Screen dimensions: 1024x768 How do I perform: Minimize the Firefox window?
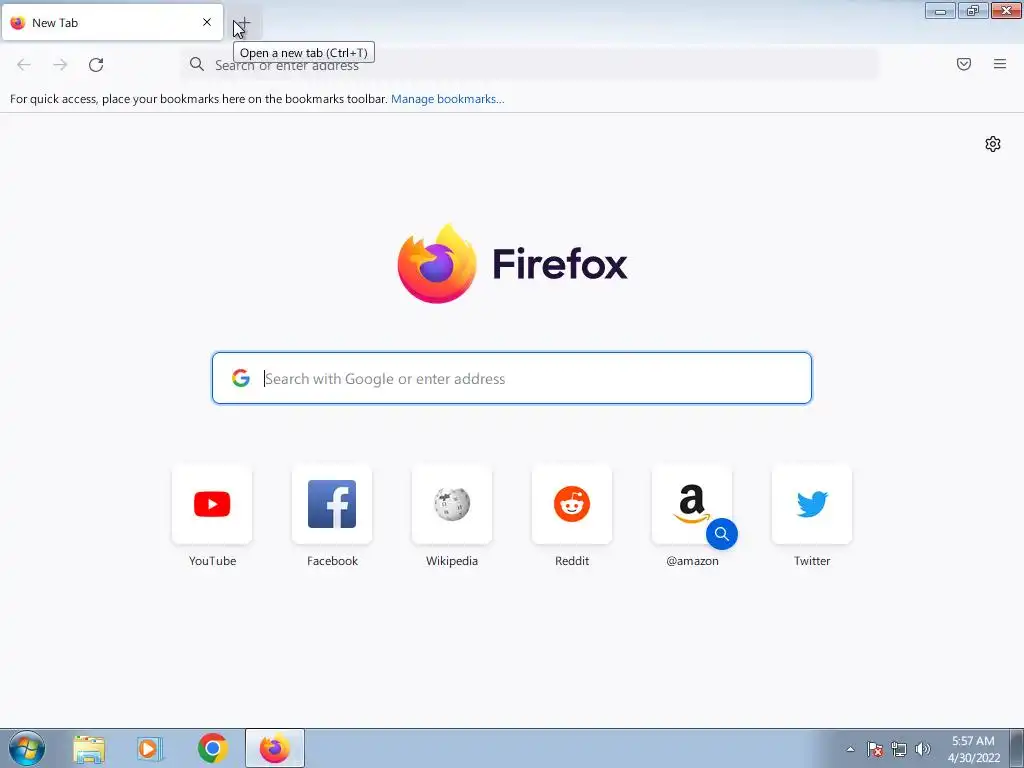[940, 11]
